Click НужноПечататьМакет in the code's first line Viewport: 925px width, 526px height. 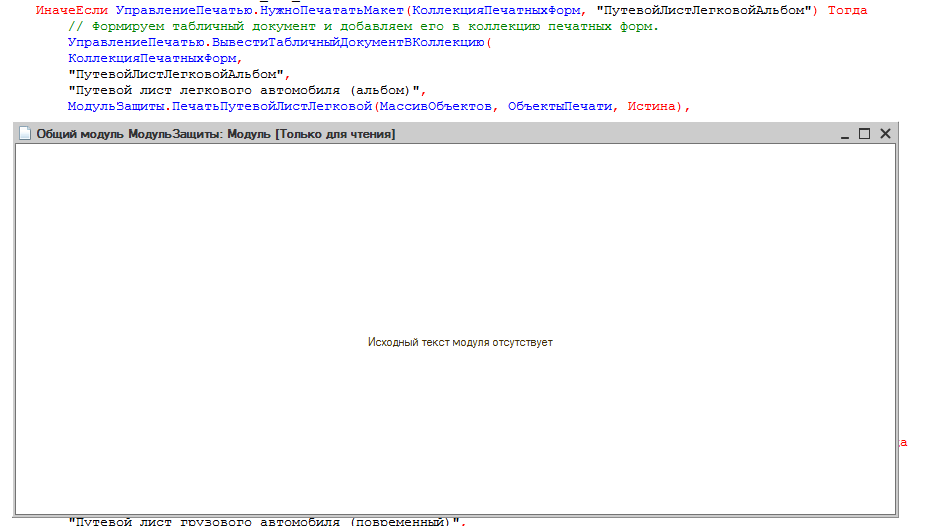coord(332,11)
